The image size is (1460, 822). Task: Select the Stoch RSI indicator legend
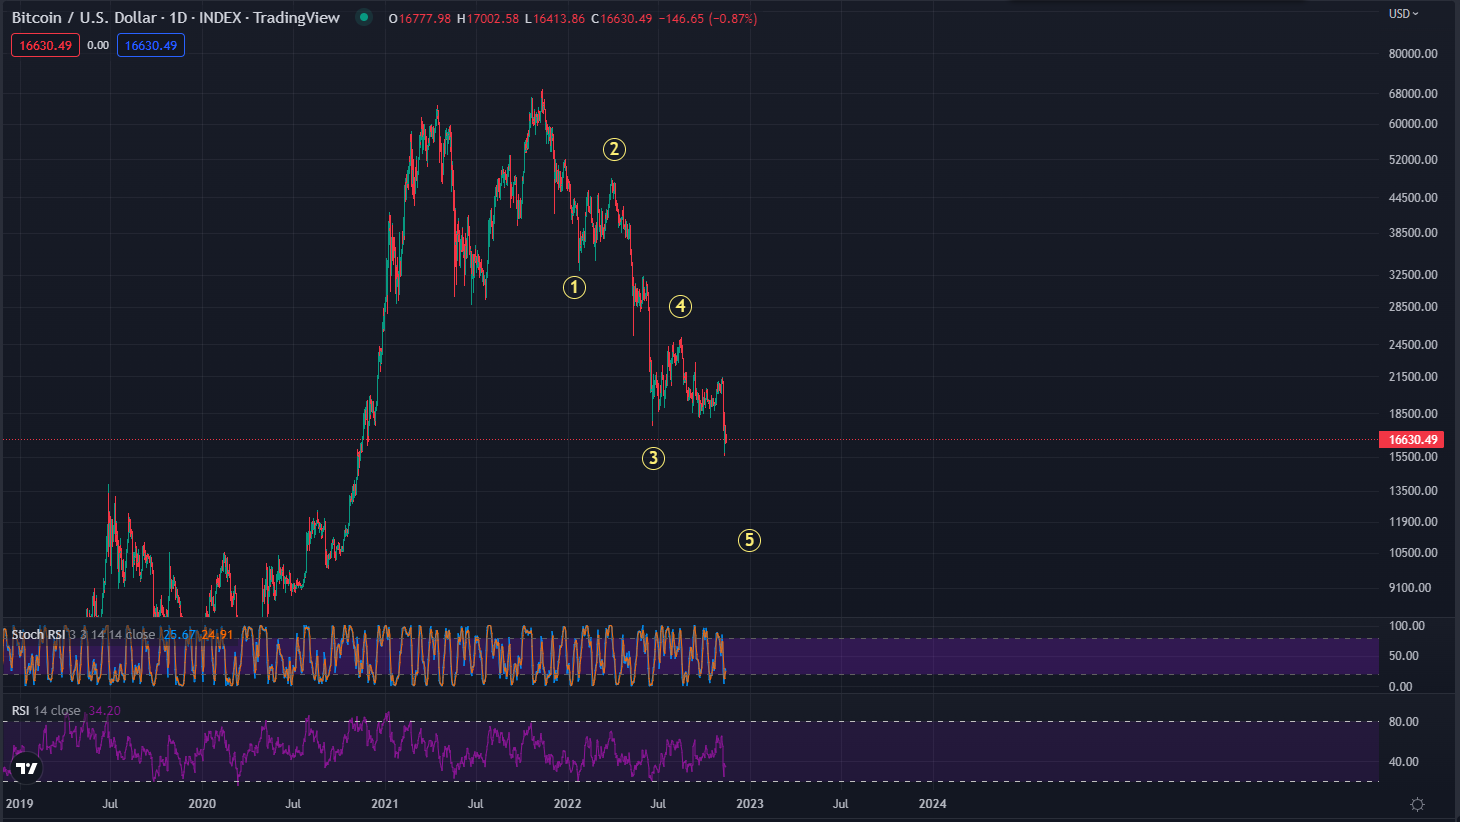coord(83,635)
